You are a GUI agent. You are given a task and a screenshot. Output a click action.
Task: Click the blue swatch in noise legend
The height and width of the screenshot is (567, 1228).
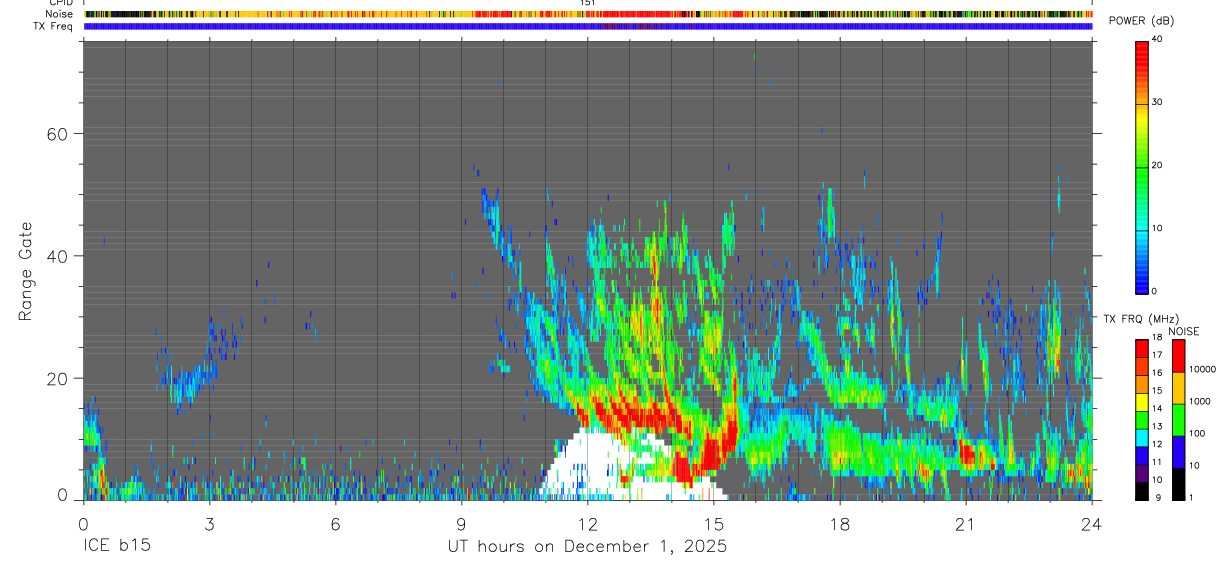pos(1178,452)
